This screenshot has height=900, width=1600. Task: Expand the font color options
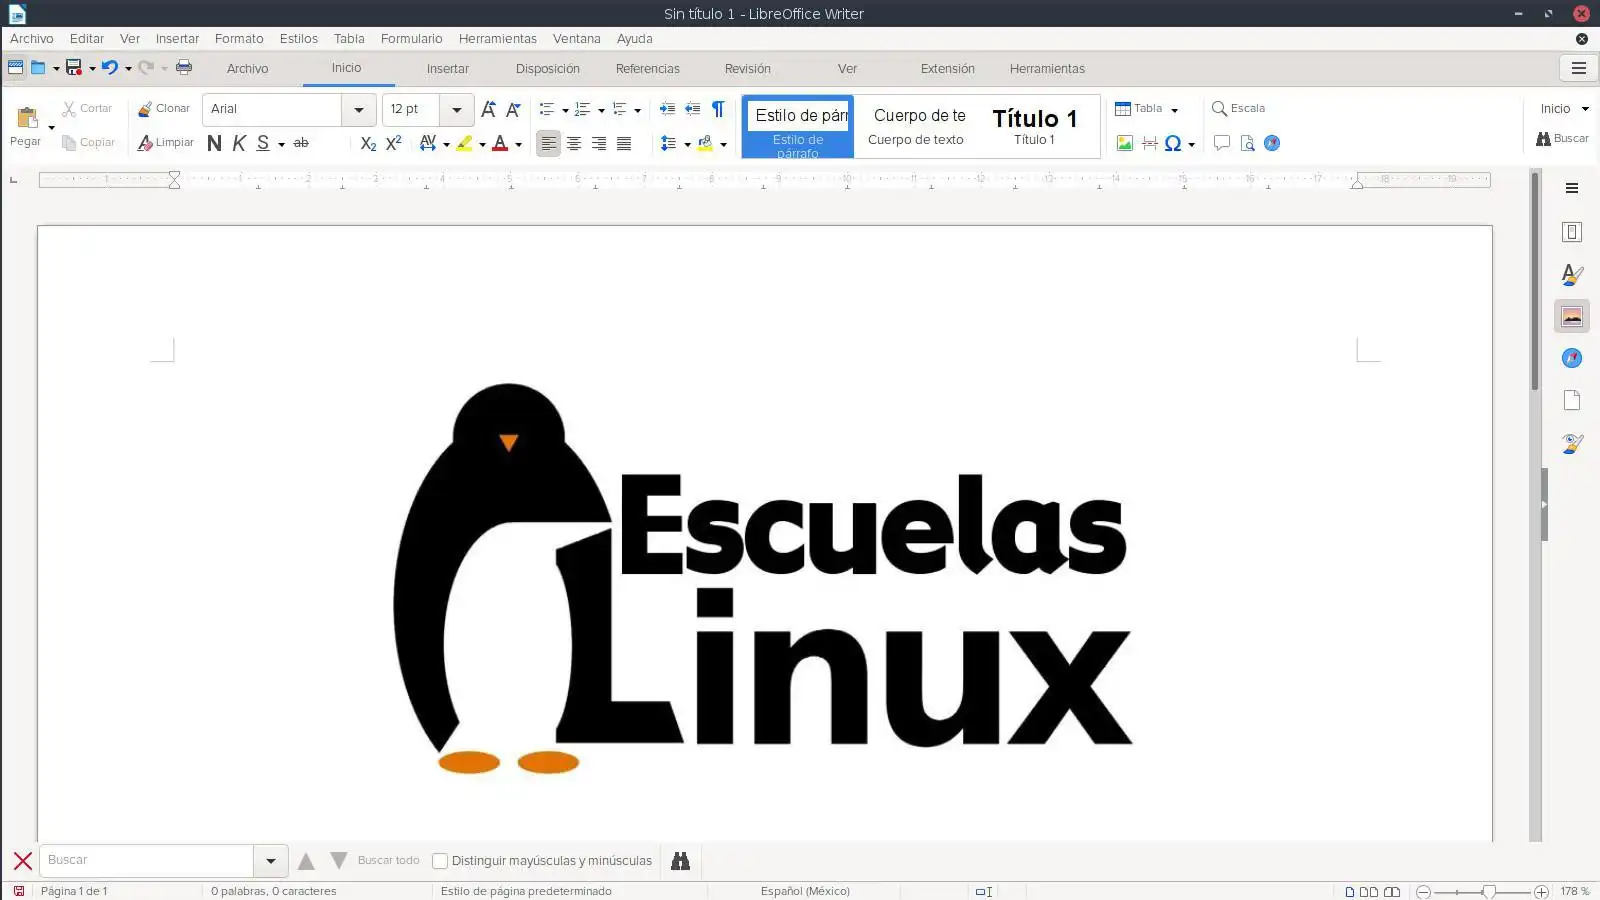[519, 144]
